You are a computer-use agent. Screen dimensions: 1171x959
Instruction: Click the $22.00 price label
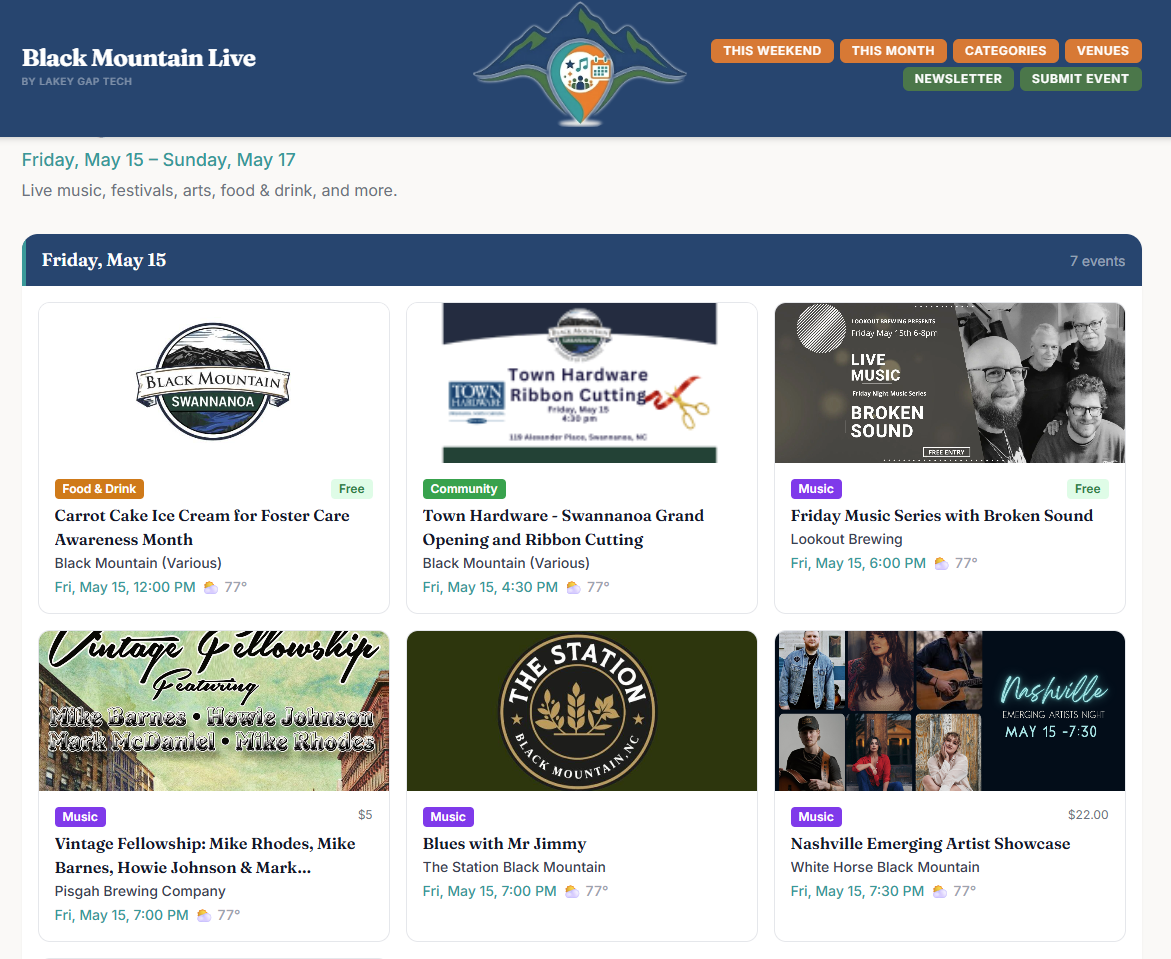(x=1088, y=815)
